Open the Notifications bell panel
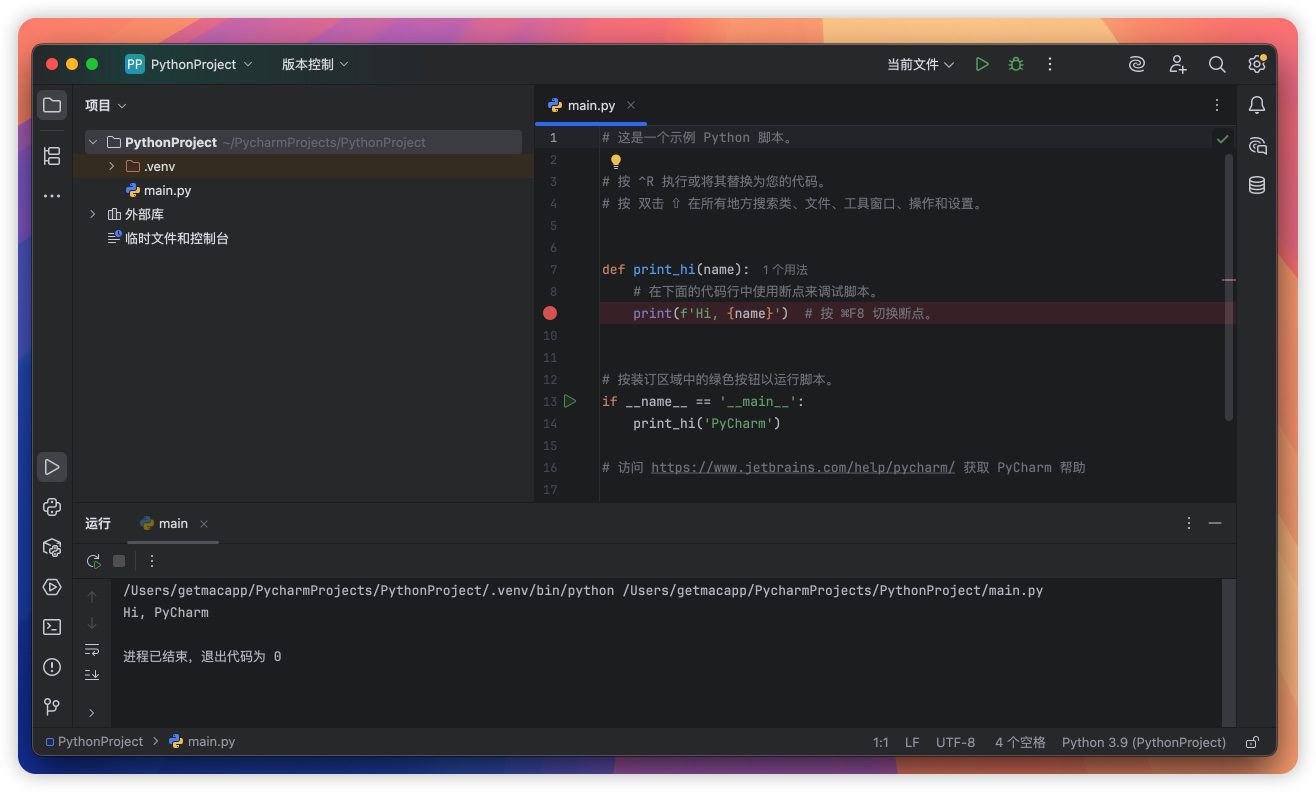The height and width of the screenshot is (792, 1316). (x=1257, y=105)
